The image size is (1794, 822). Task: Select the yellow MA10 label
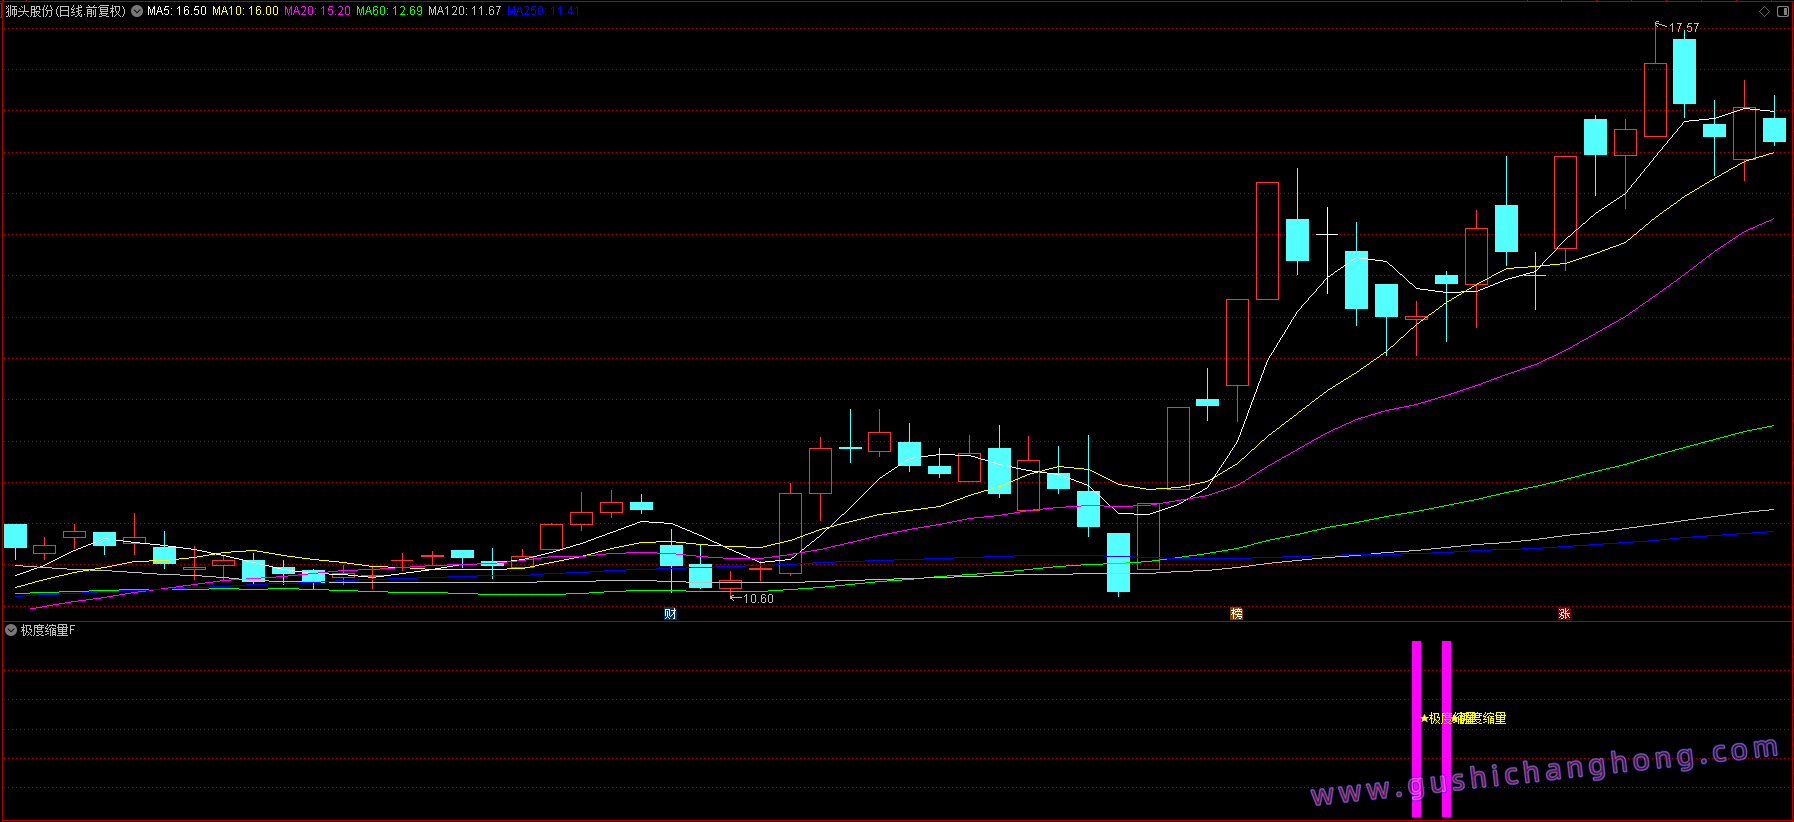point(245,12)
